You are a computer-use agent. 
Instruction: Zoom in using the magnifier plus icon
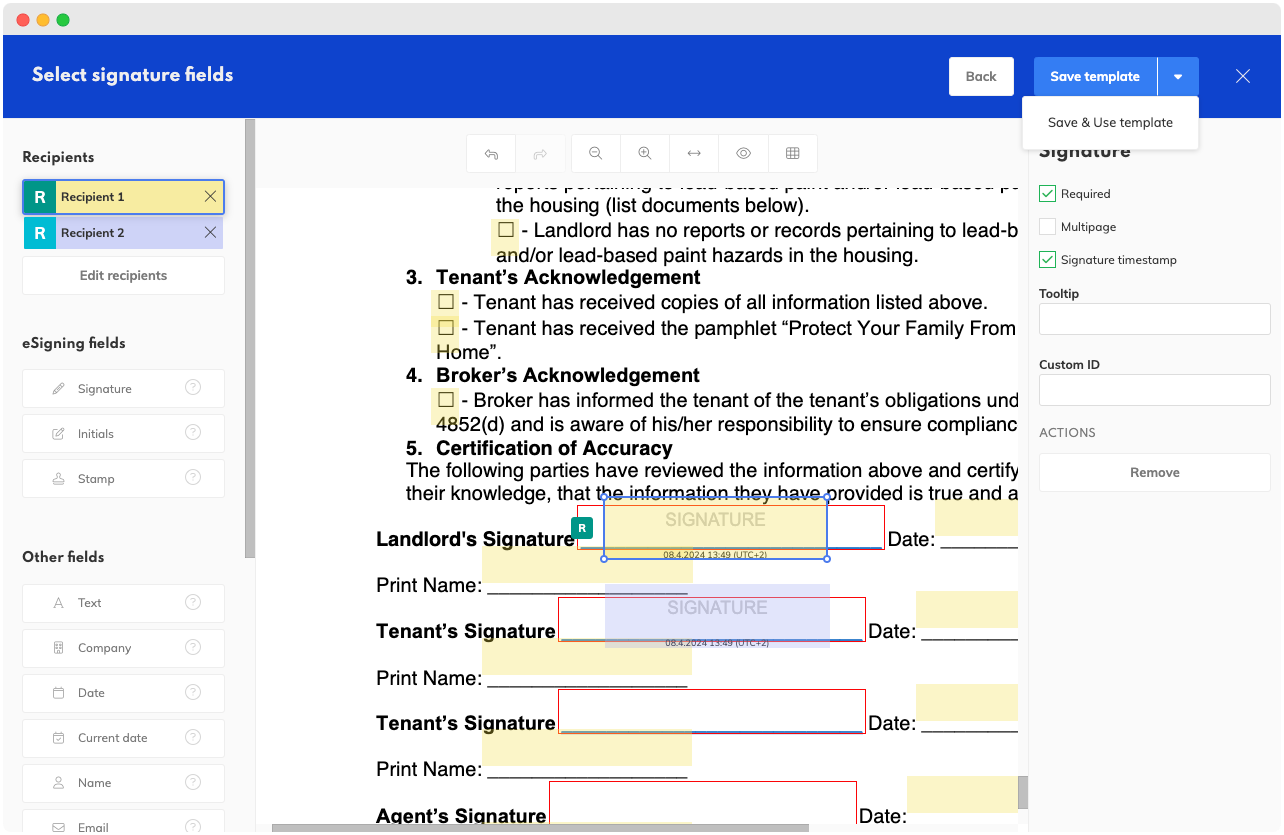pyautogui.click(x=645, y=154)
